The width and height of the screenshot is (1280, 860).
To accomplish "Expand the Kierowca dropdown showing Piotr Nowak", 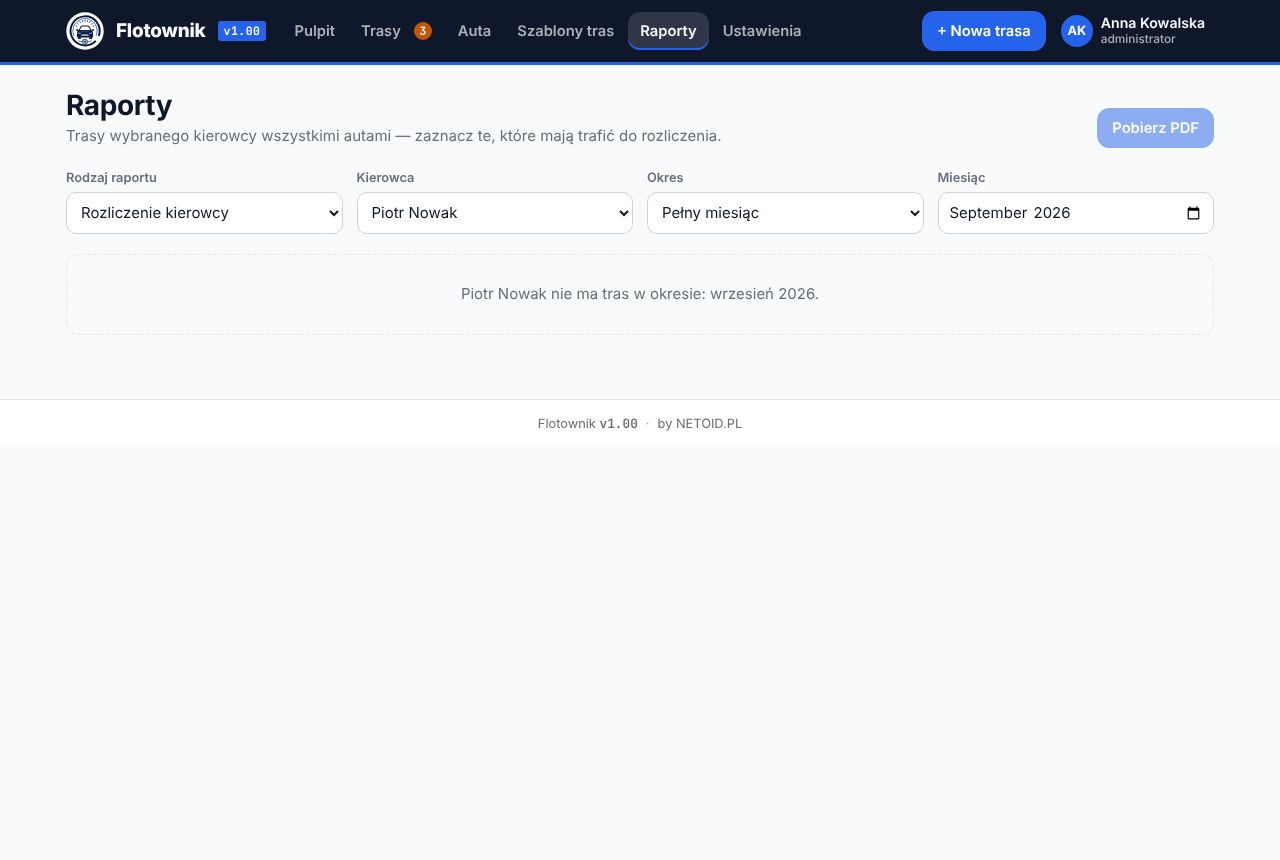I will pos(495,213).
